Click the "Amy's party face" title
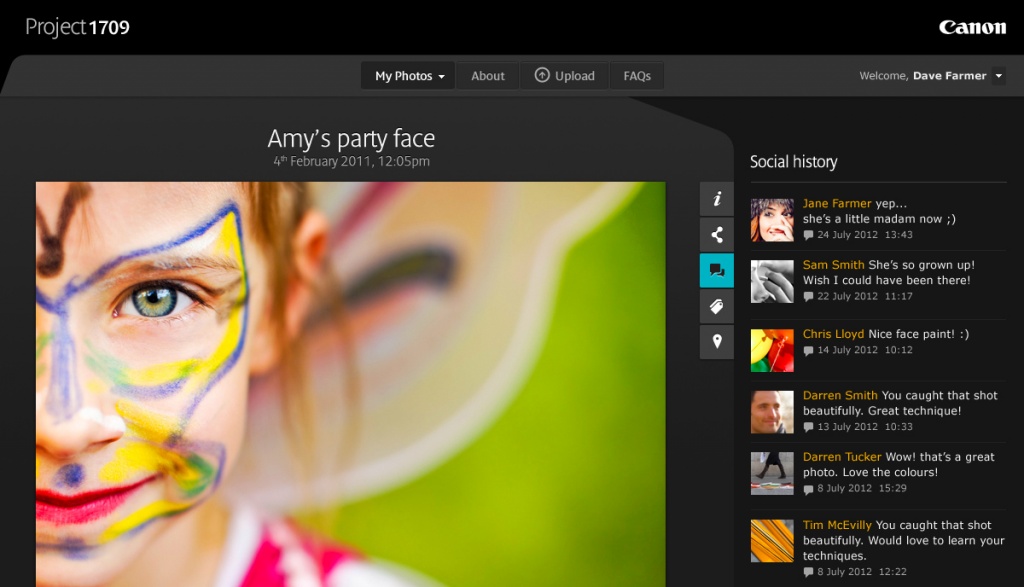The height and width of the screenshot is (587, 1024). pos(351,138)
